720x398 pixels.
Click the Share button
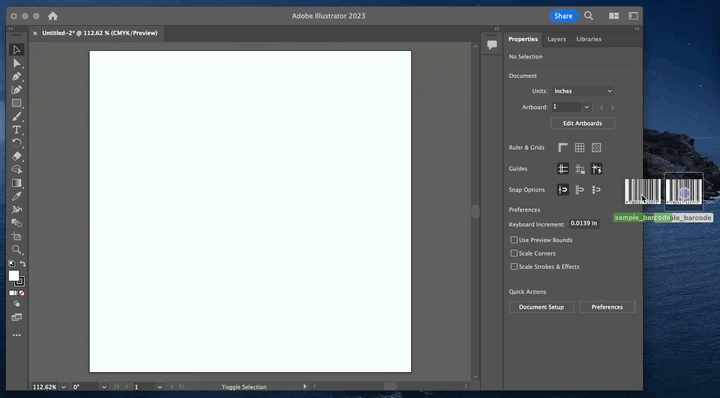coord(563,16)
